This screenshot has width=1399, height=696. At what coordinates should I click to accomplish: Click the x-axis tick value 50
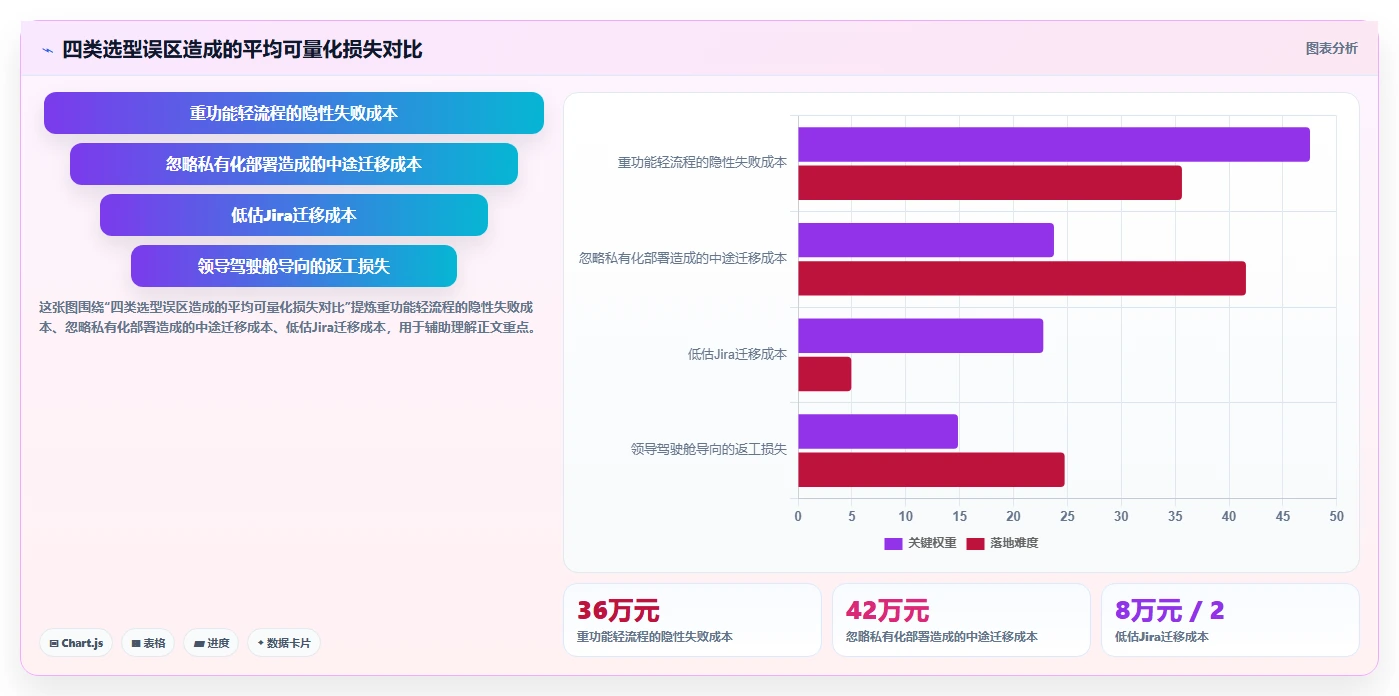point(1336,516)
